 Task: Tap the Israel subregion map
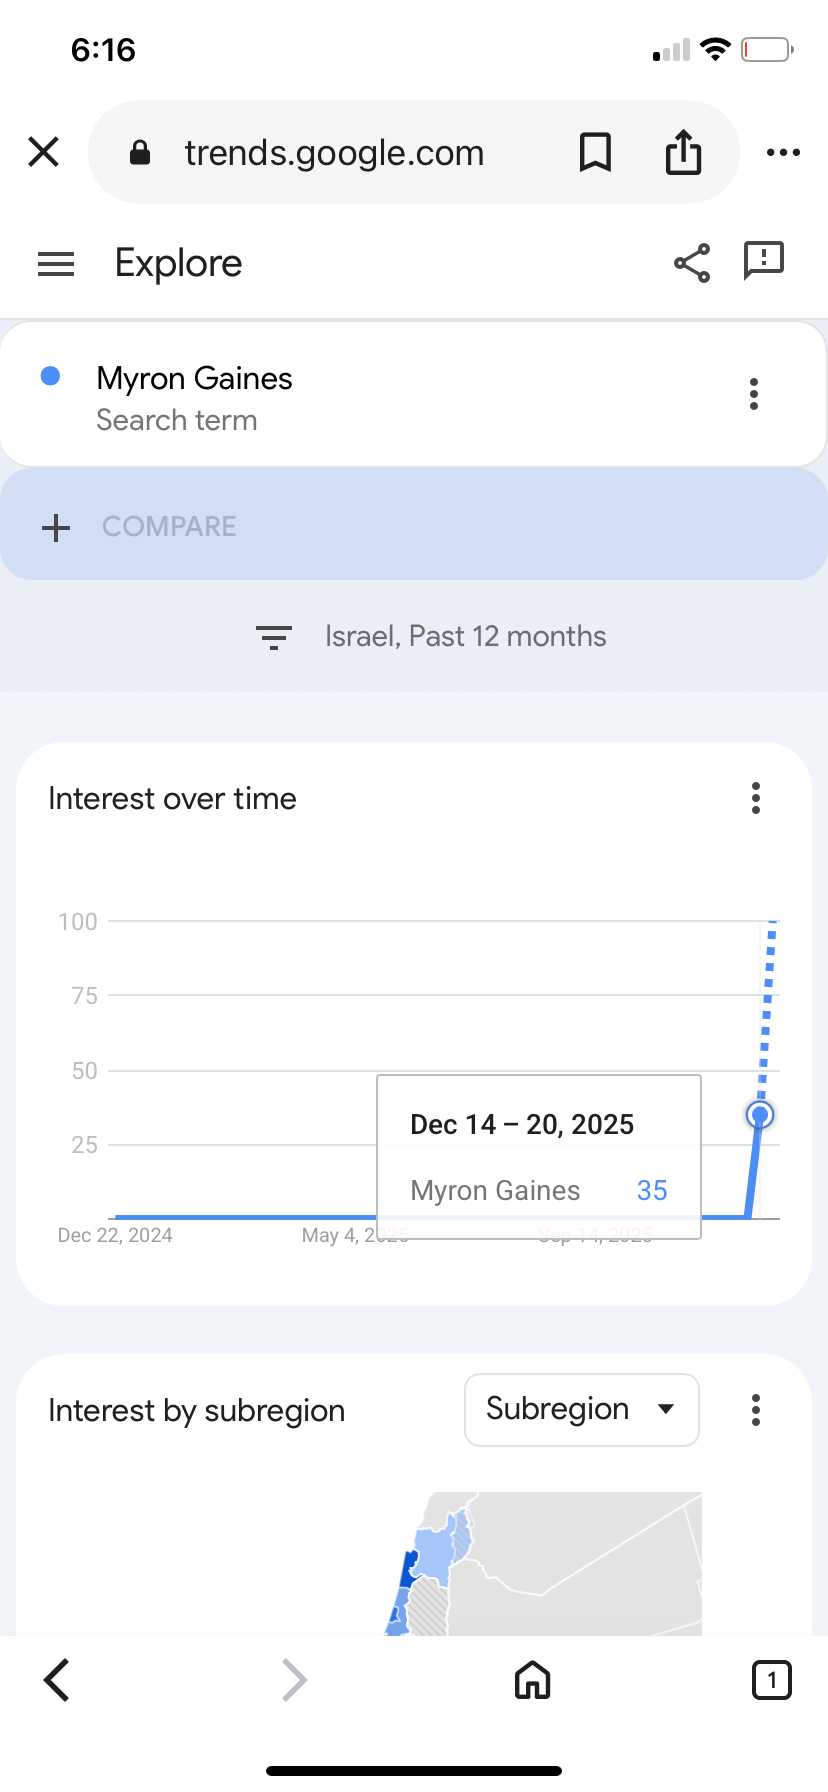tap(430, 1570)
